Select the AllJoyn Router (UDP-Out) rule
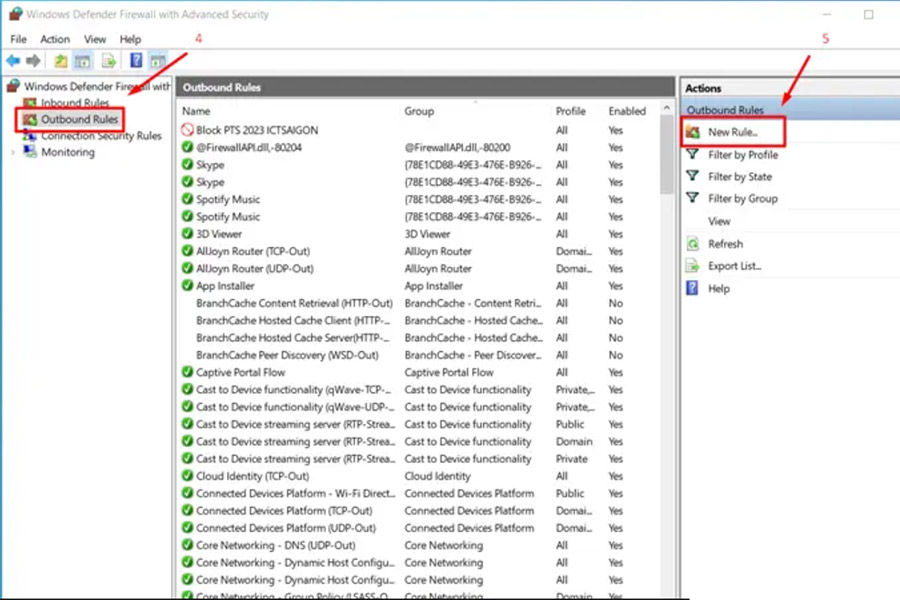This screenshot has width=900, height=600. (255, 269)
